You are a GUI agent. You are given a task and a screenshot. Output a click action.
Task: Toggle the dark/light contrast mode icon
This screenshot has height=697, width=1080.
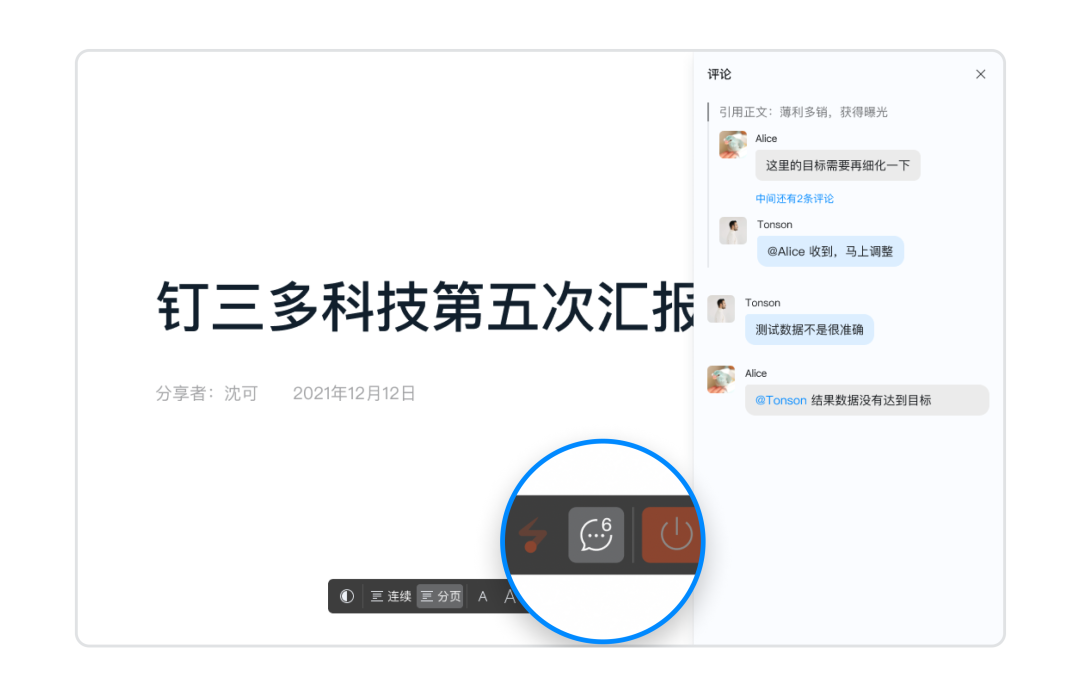pyautogui.click(x=346, y=596)
